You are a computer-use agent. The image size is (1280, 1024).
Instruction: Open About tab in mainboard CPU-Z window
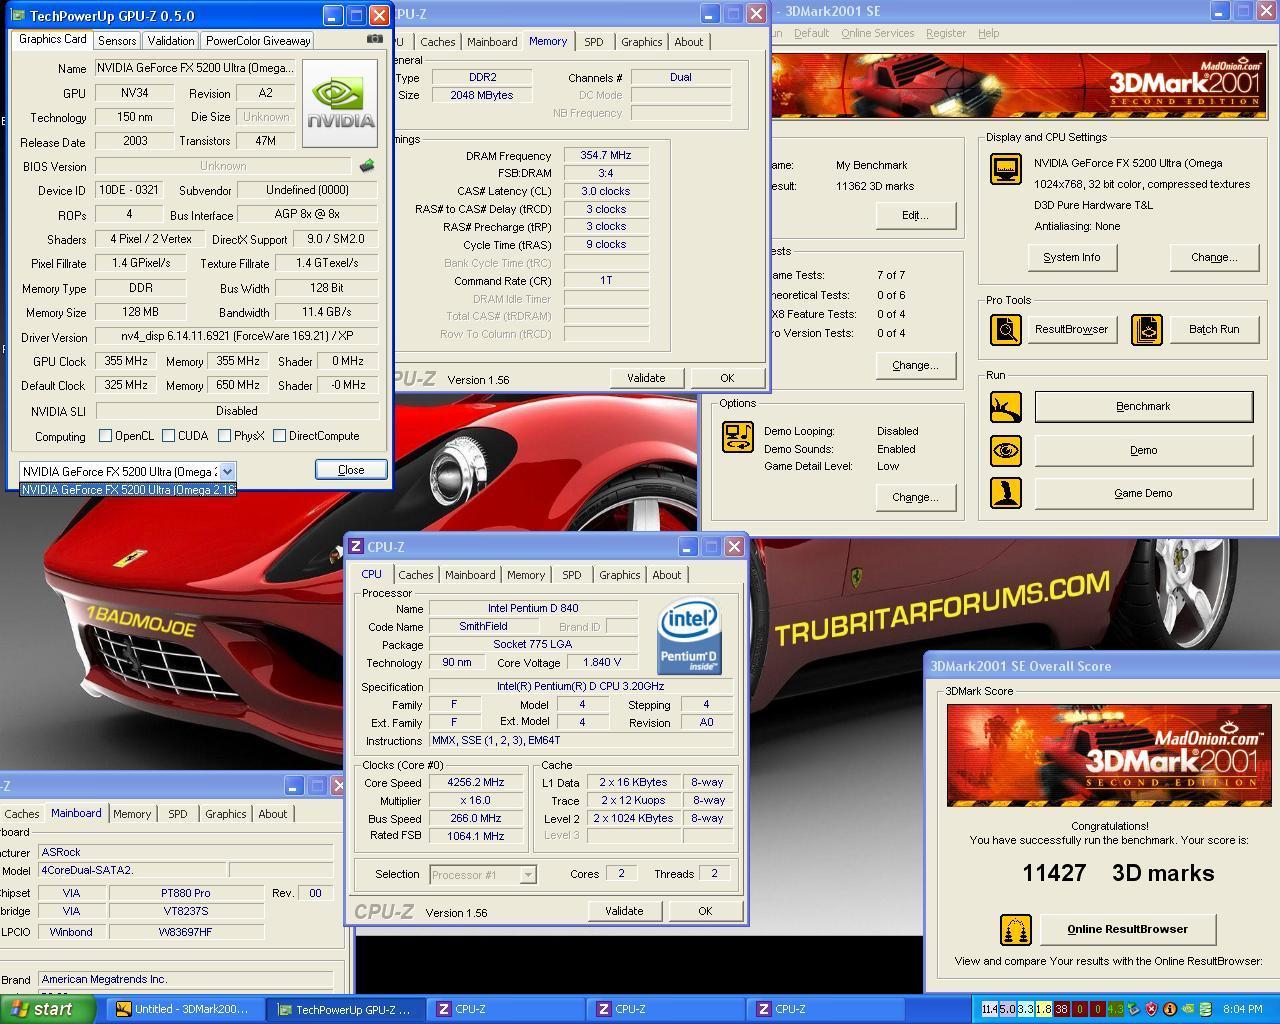[273, 814]
